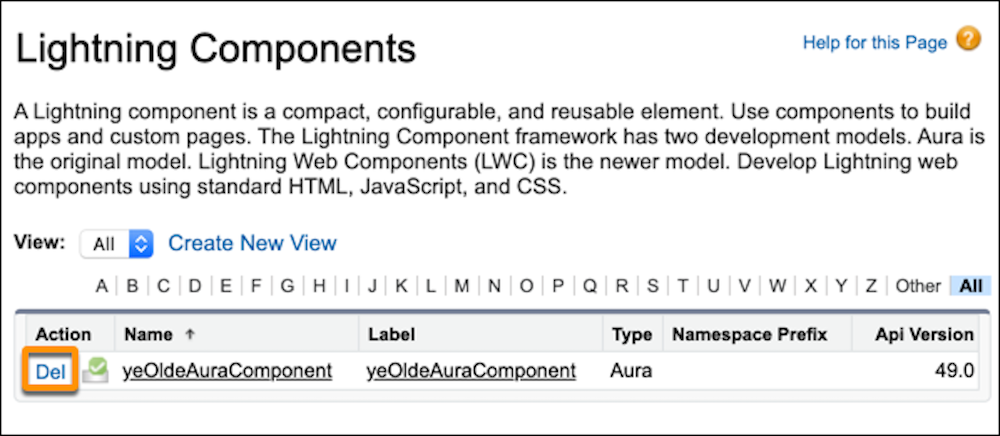The image size is (1000, 436).
Task: Filter list by letter A
Action: point(102,286)
